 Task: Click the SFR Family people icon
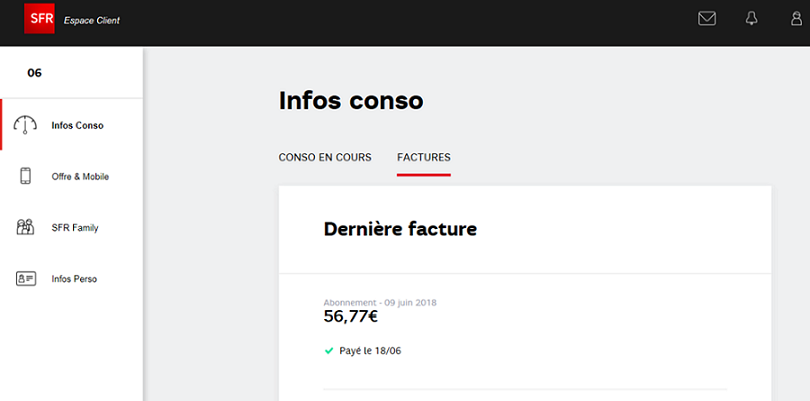25,227
